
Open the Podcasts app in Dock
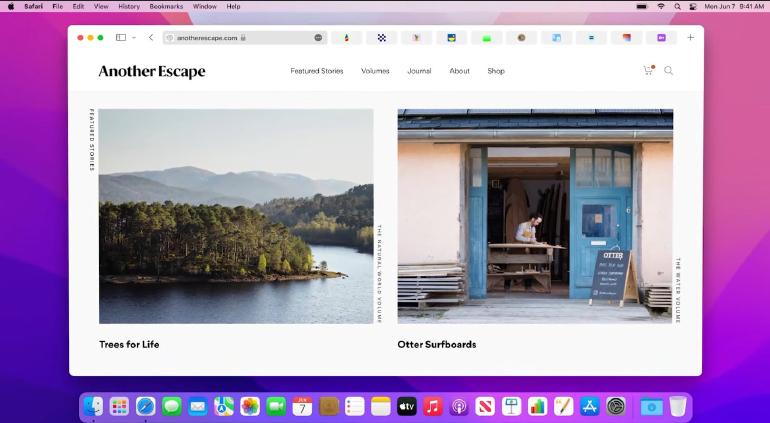(x=459, y=406)
